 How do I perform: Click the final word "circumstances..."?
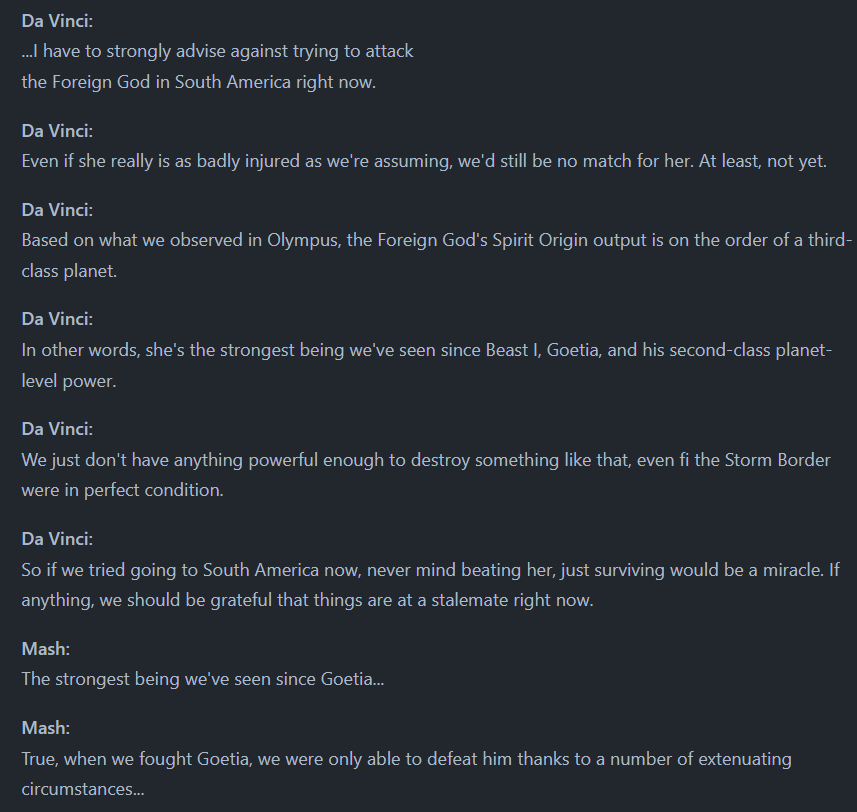pos(83,789)
